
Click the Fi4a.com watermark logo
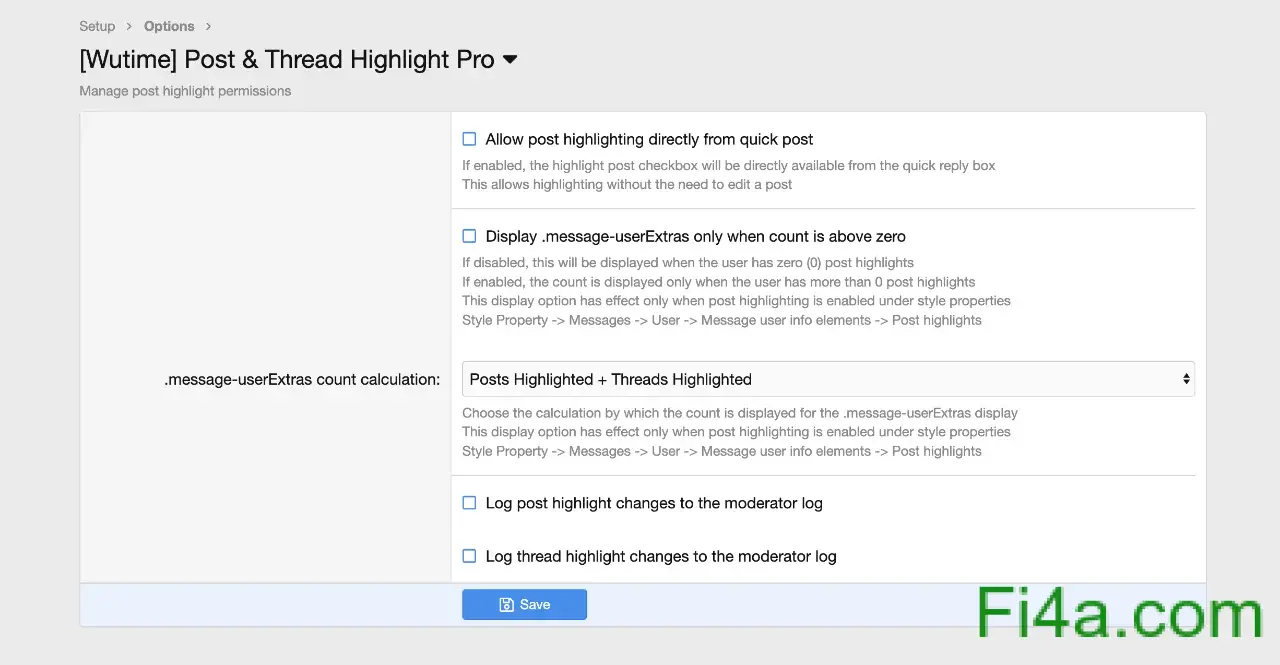(1120, 613)
